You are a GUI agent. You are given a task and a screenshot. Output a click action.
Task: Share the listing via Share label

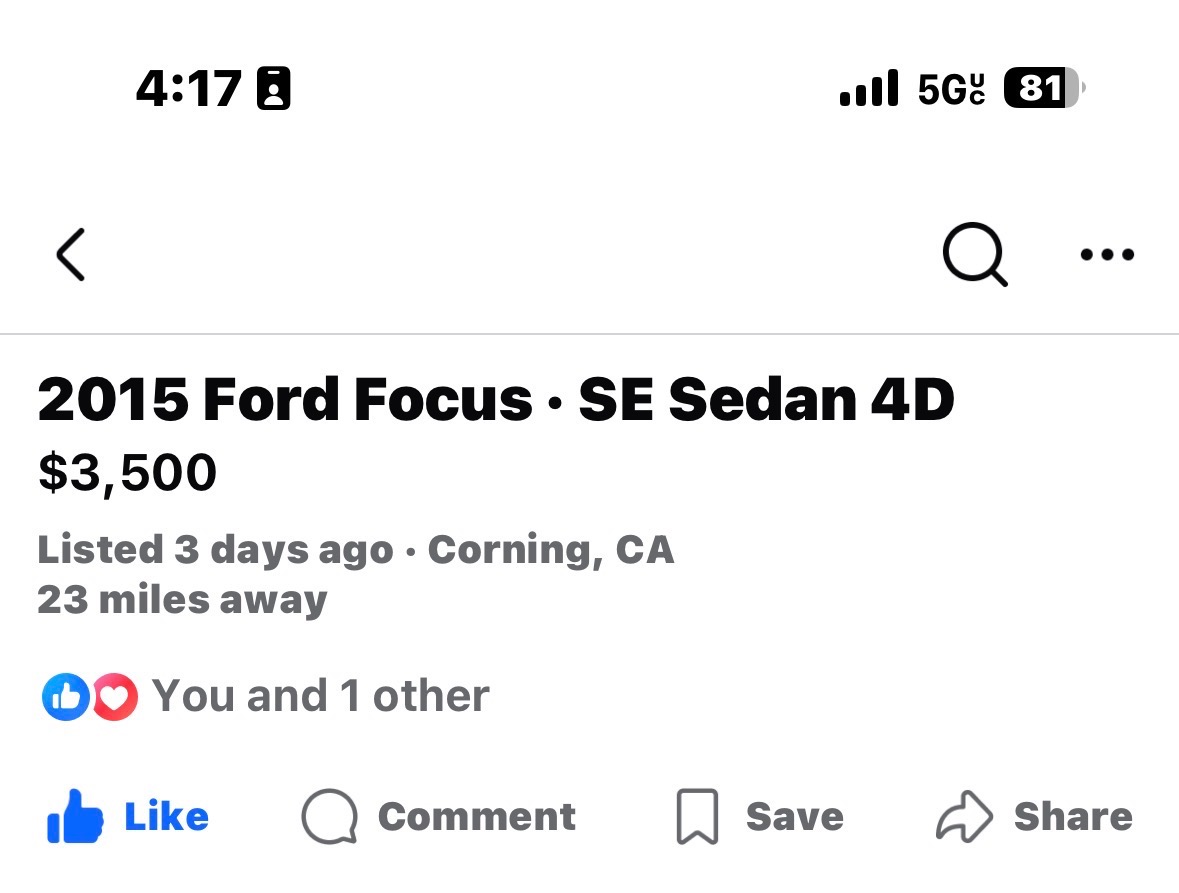[1073, 817]
